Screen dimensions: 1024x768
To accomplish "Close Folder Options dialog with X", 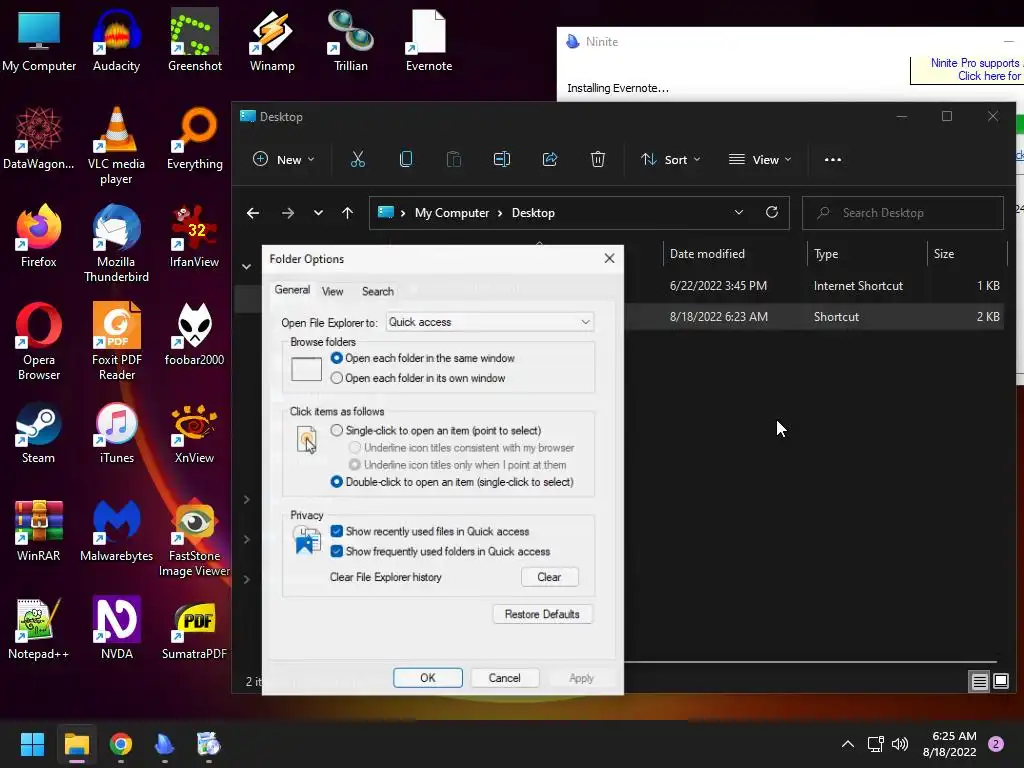I will coord(609,259).
